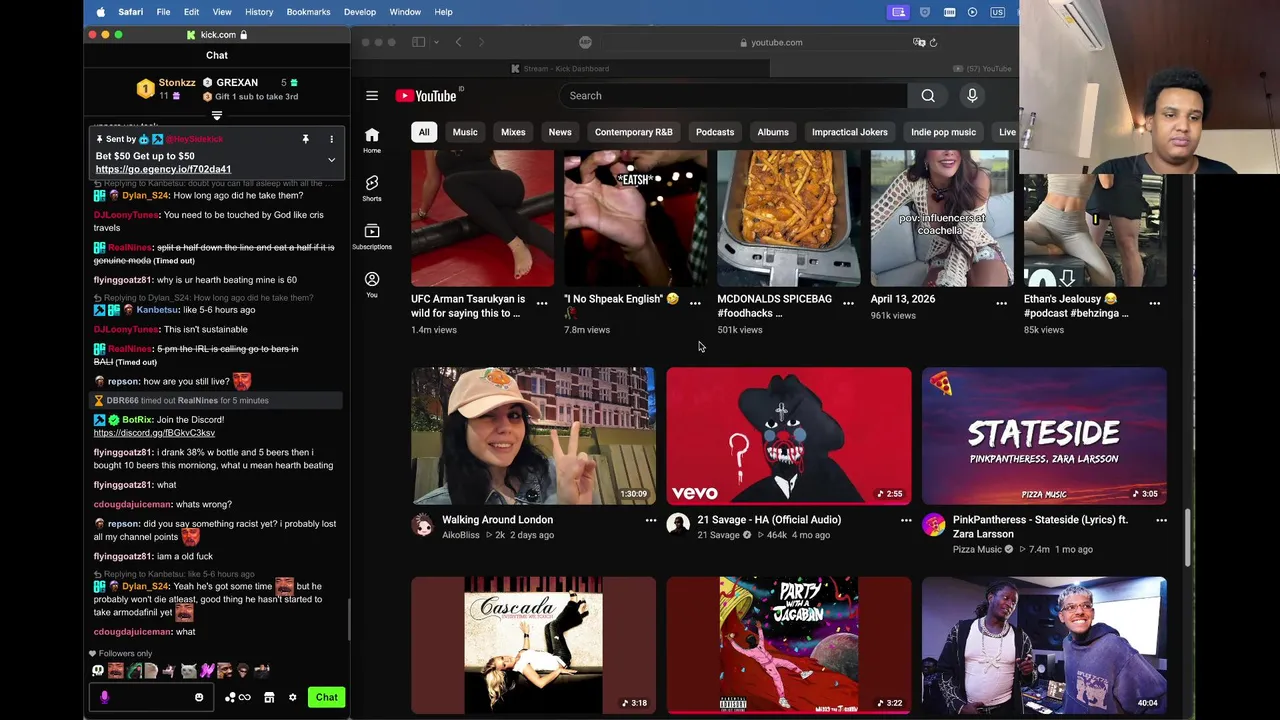This screenshot has height=720, width=1280.
Task: Open options for Ethan's Jealousy short
Action: pyautogui.click(x=1154, y=303)
